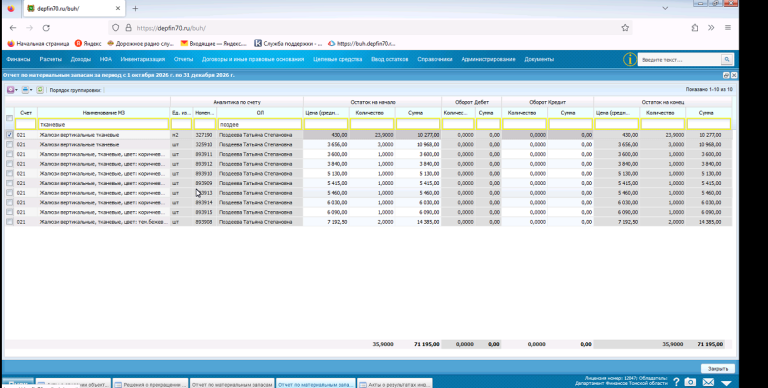
Task: Open Начальная страница bookmark
Action: (38, 44)
